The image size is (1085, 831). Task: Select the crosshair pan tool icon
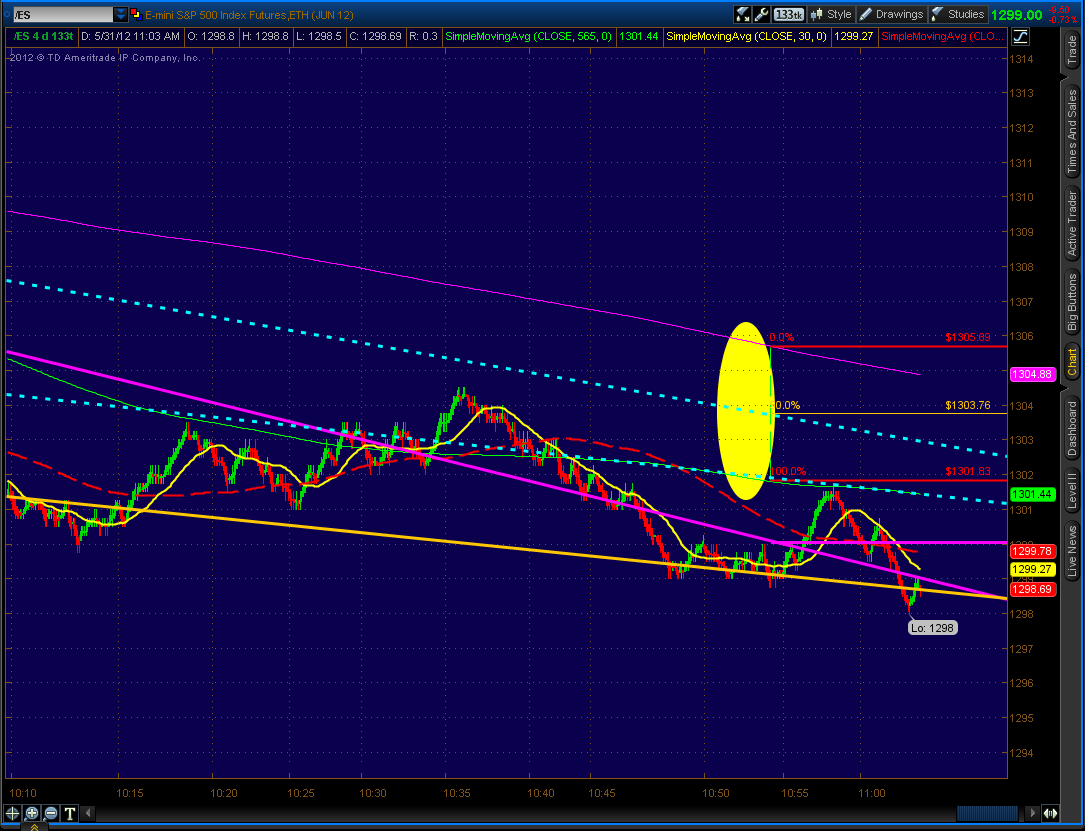12,813
